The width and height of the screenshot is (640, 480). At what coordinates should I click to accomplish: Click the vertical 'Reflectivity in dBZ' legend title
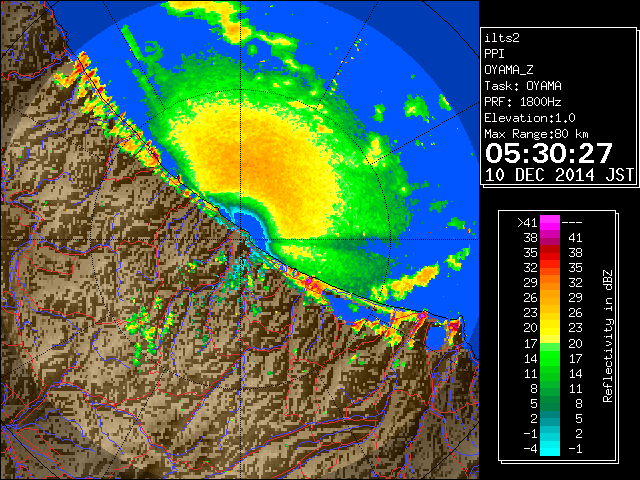point(608,336)
